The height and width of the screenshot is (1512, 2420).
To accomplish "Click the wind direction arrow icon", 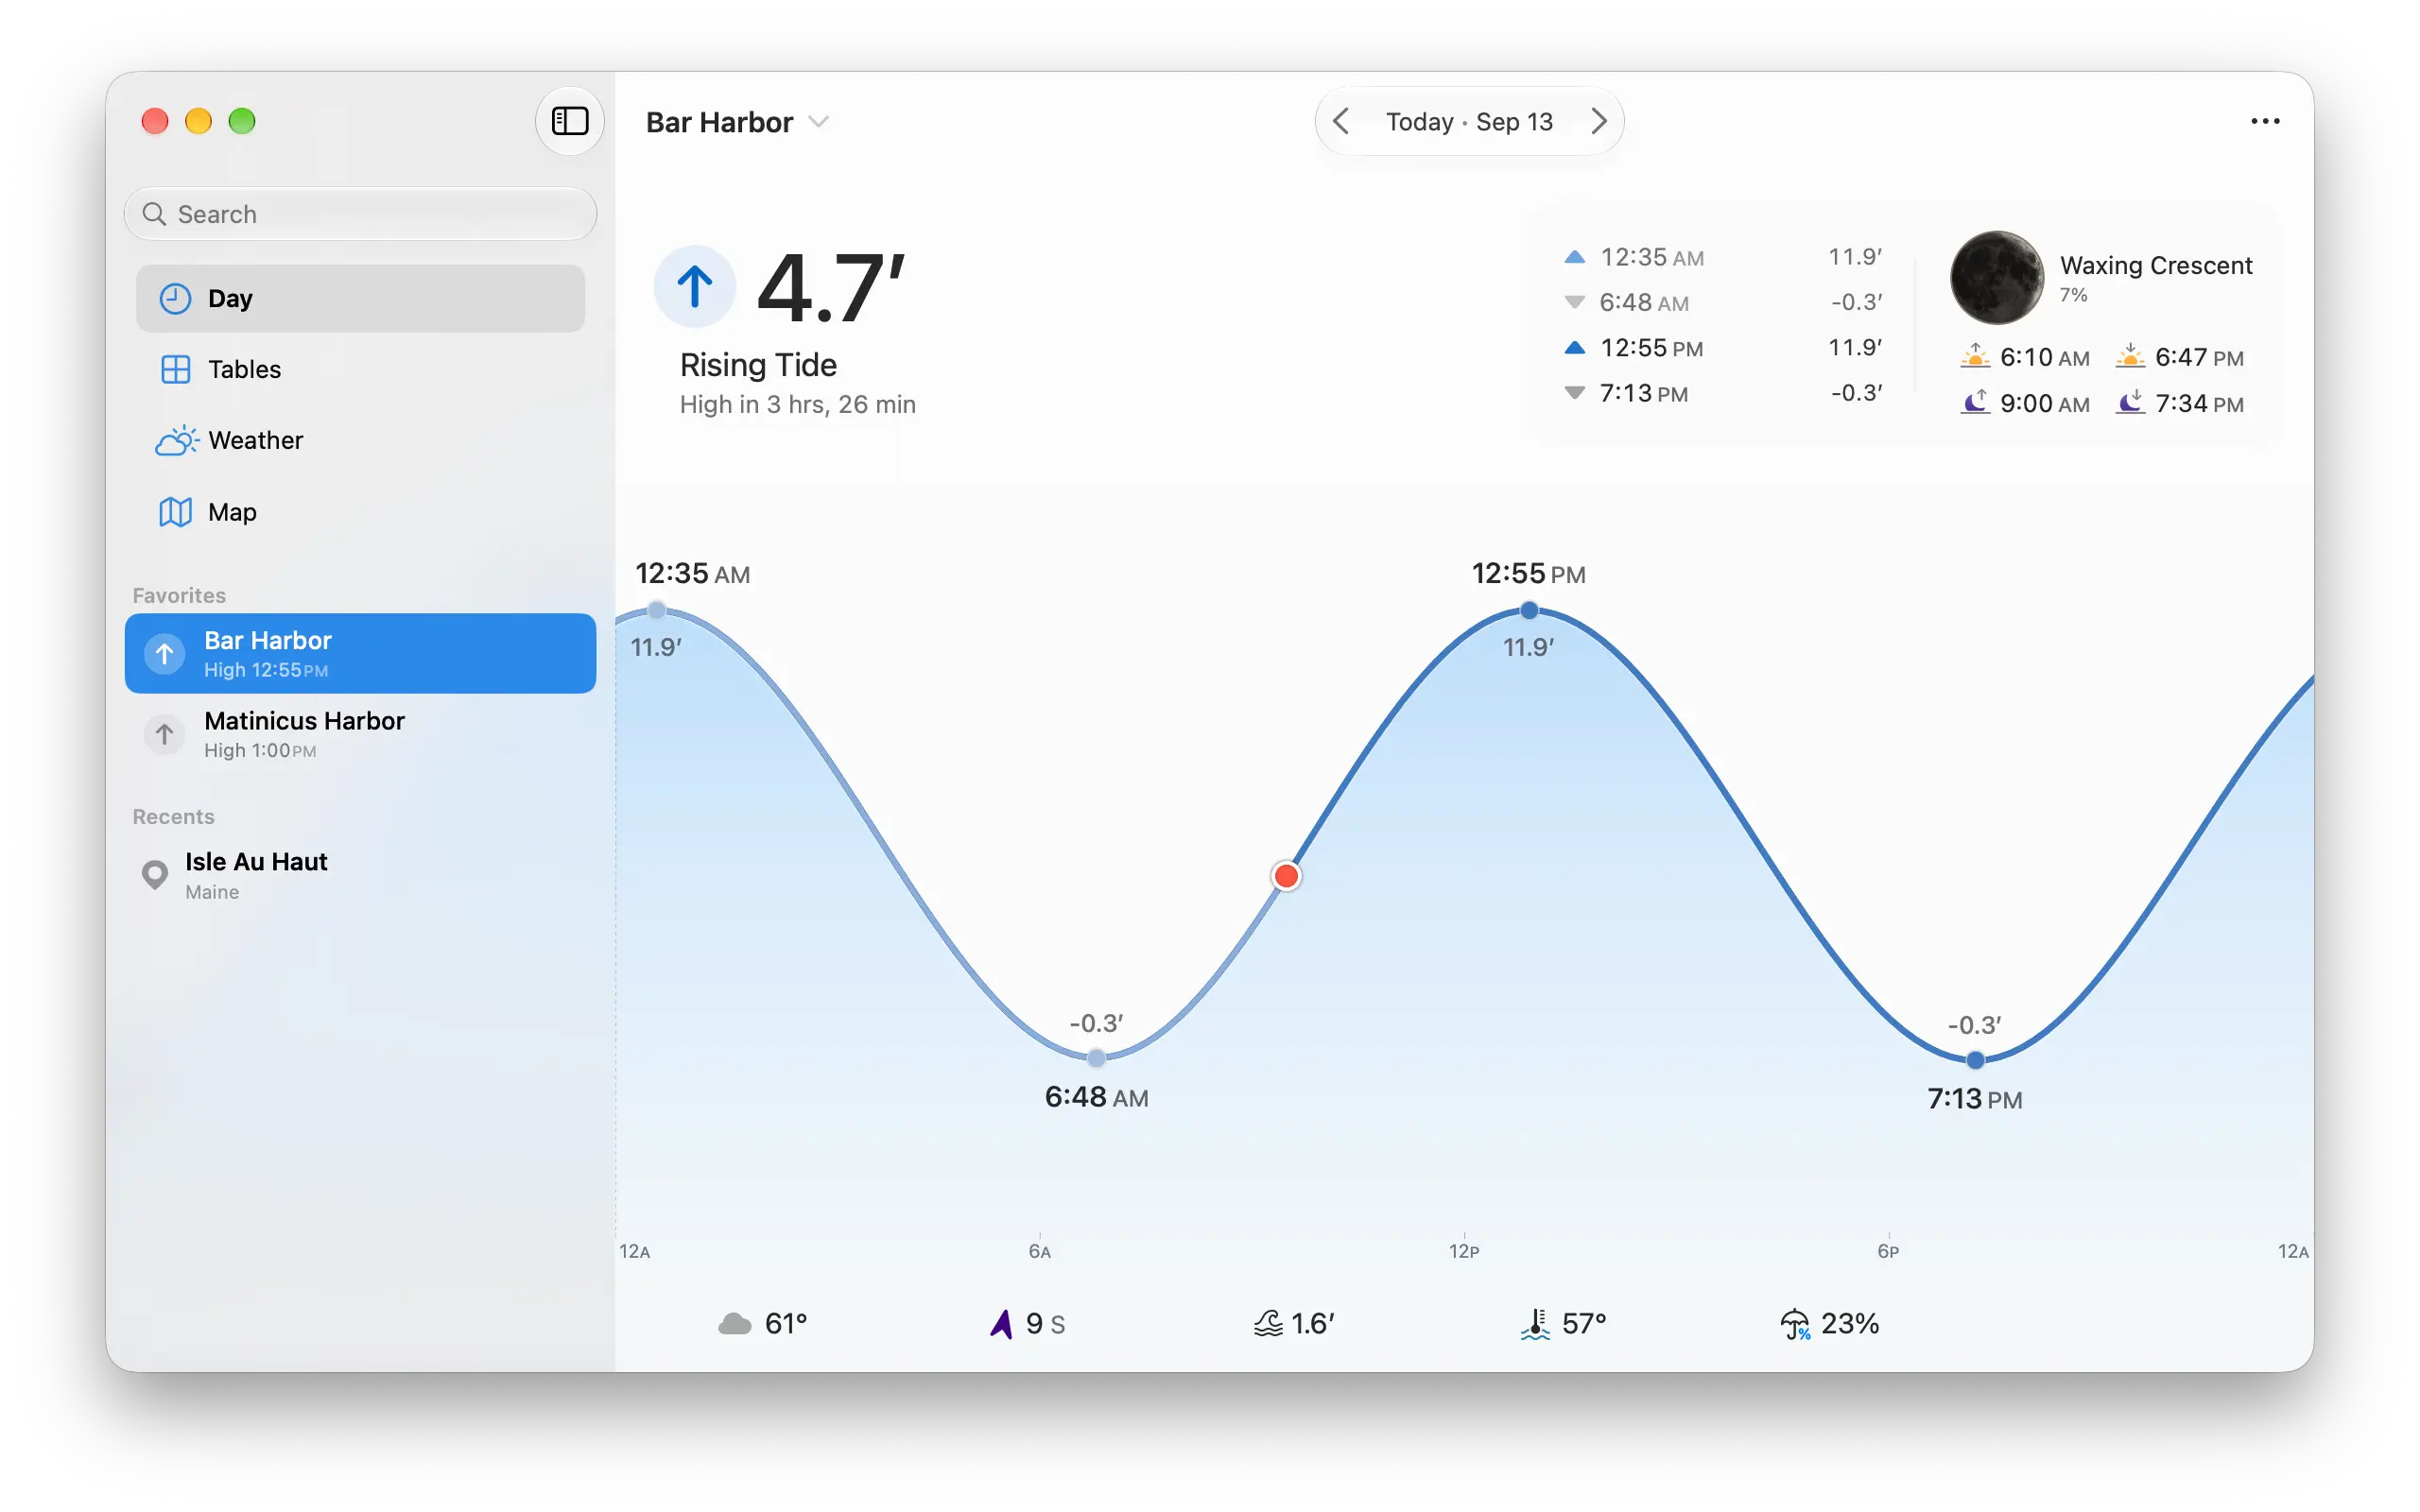I will [1001, 1324].
